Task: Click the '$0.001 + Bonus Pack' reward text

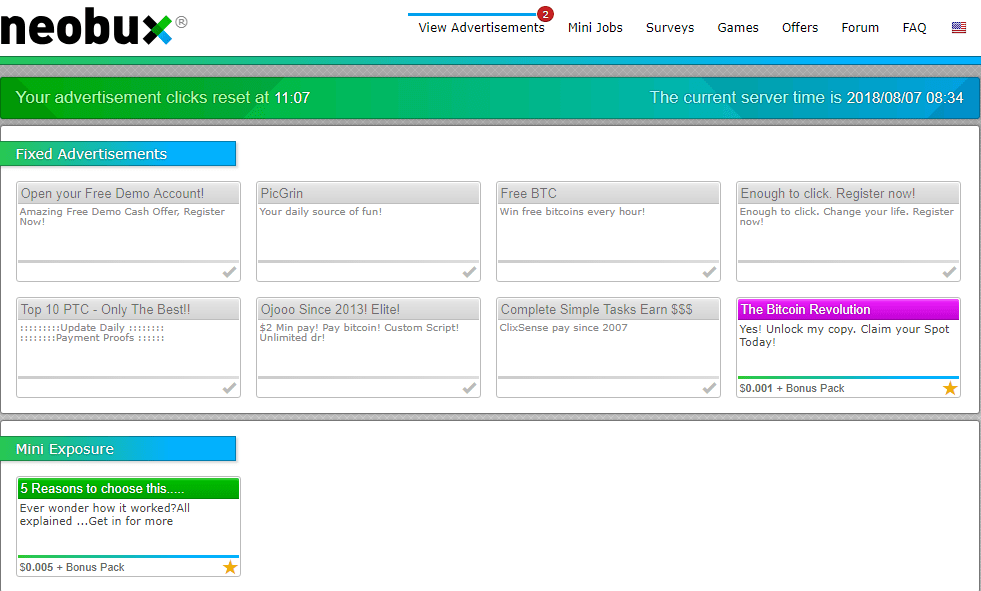Action: (x=791, y=388)
